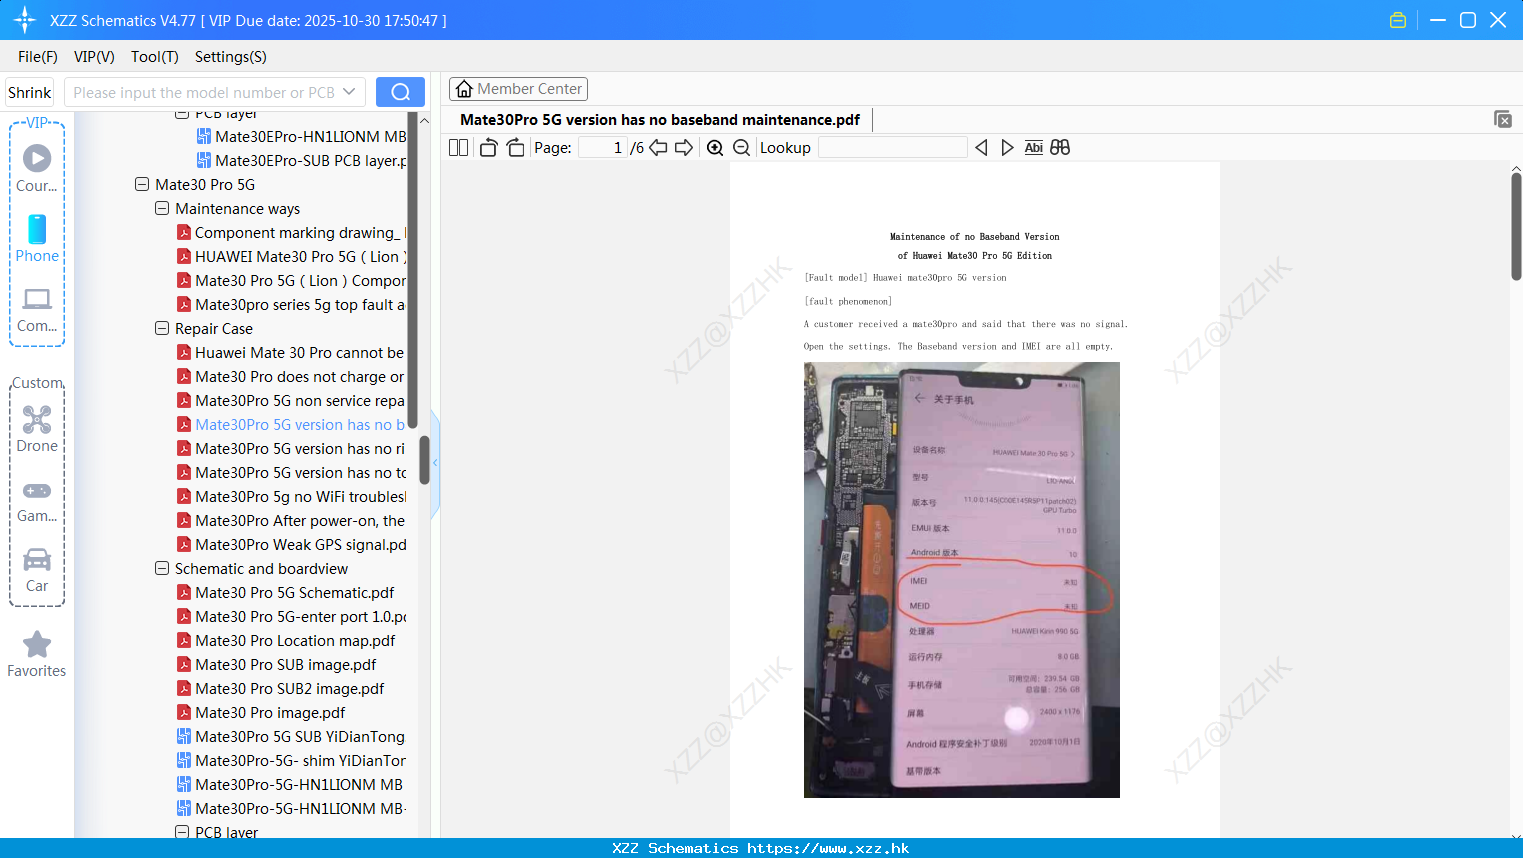Screen dimensions: 1523x858
Task: Click the Lookup text field
Action: pos(892,147)
